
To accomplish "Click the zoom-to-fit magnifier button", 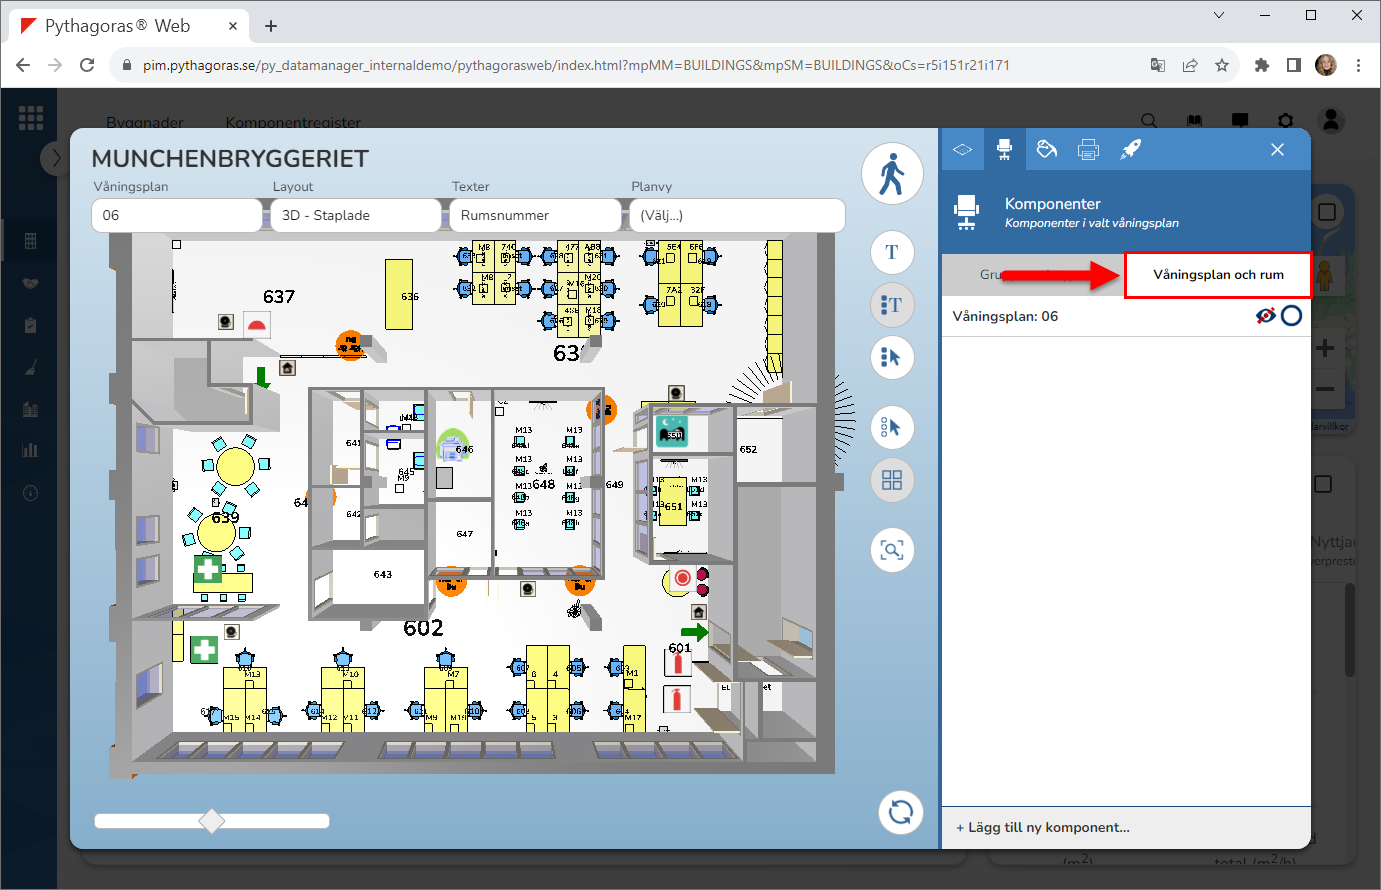I will pos(892,550).
